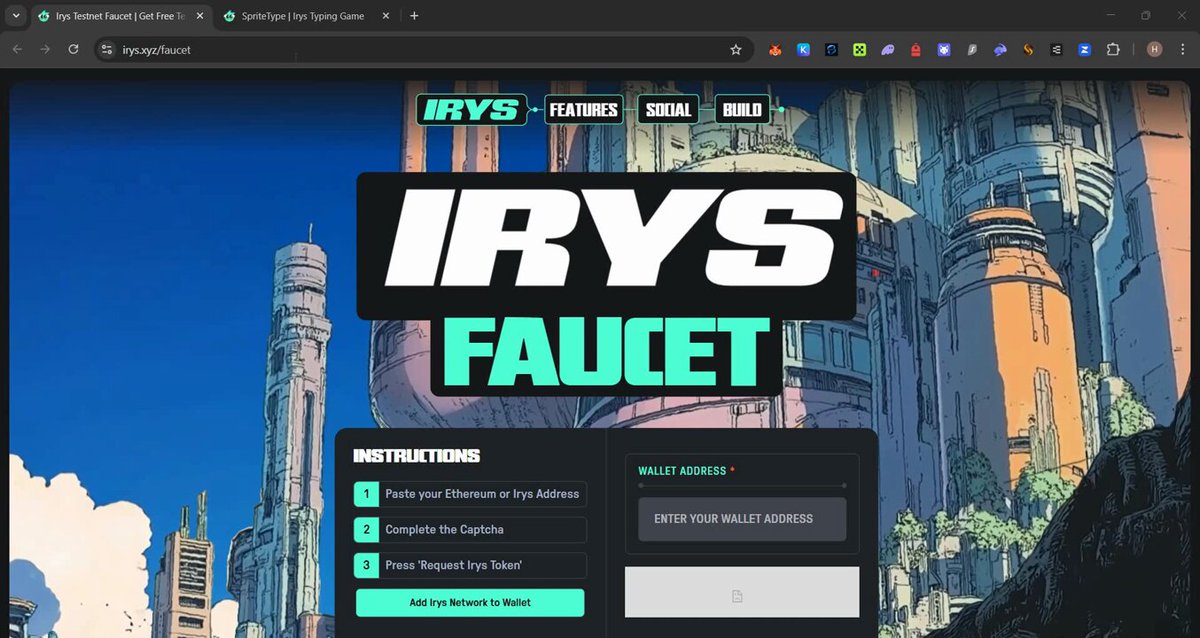Select the Irys Testnet Faucet tab

point(120,16)
